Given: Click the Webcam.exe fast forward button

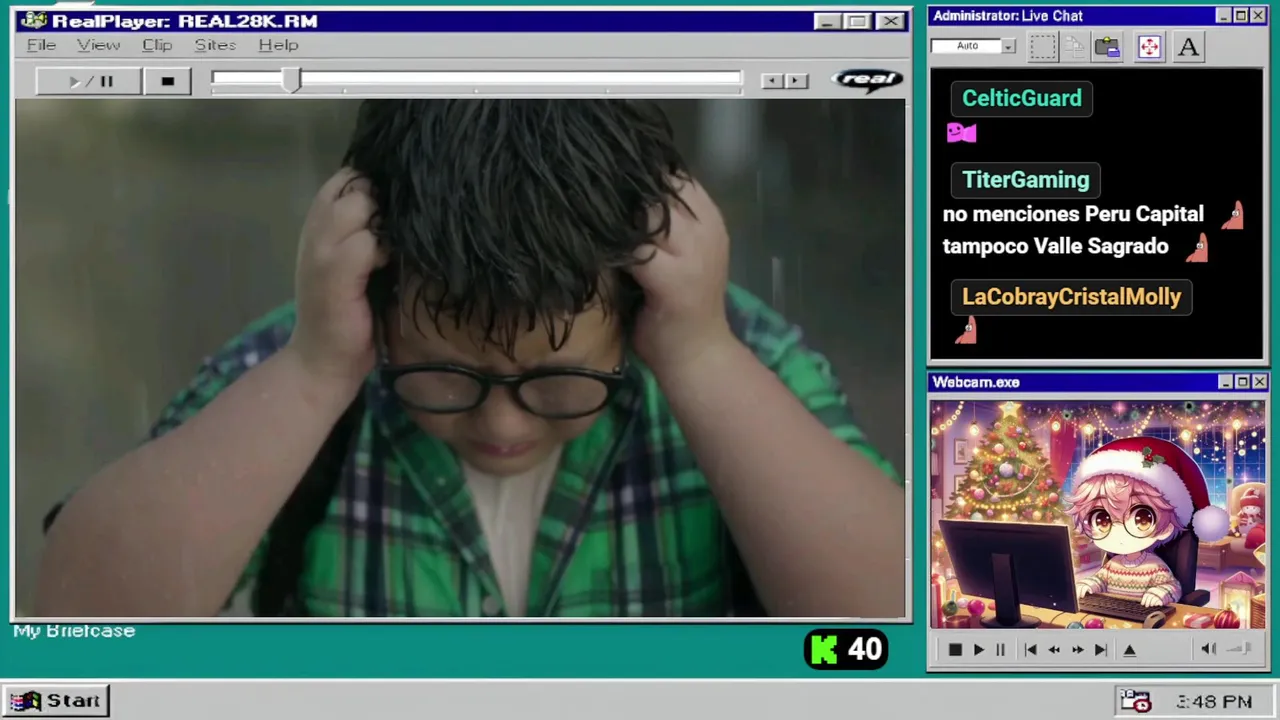Looking at the screenshot, I should (1077, 650).
